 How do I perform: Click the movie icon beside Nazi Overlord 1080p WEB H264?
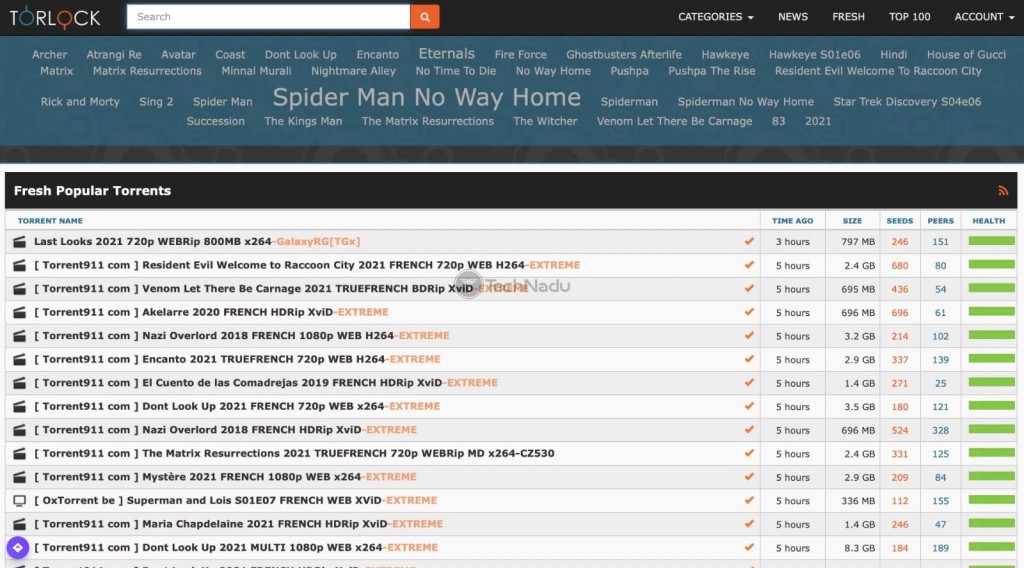[x=20, y=336]
